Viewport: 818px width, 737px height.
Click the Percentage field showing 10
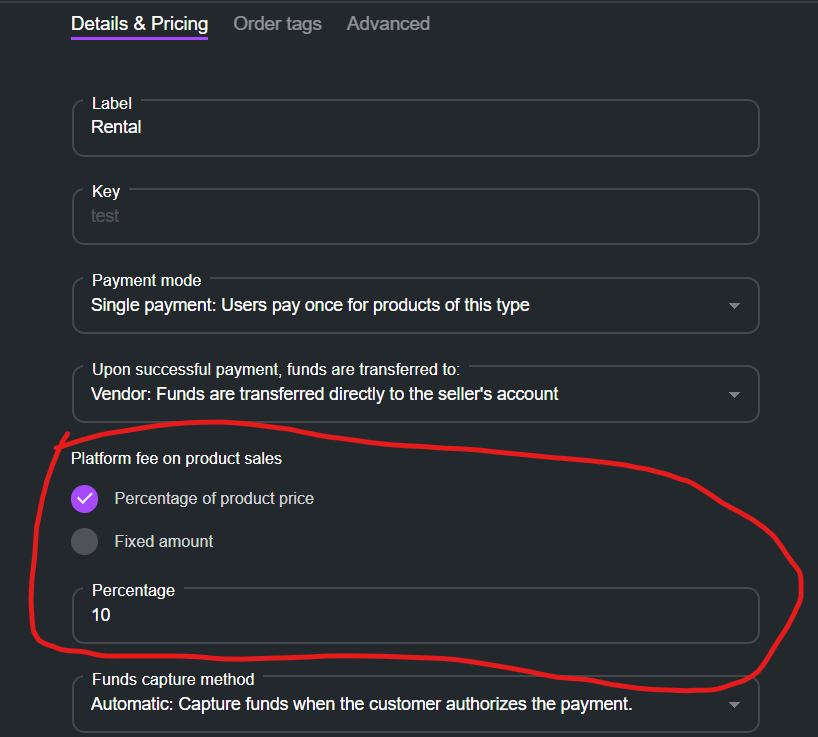pos(415,615)
